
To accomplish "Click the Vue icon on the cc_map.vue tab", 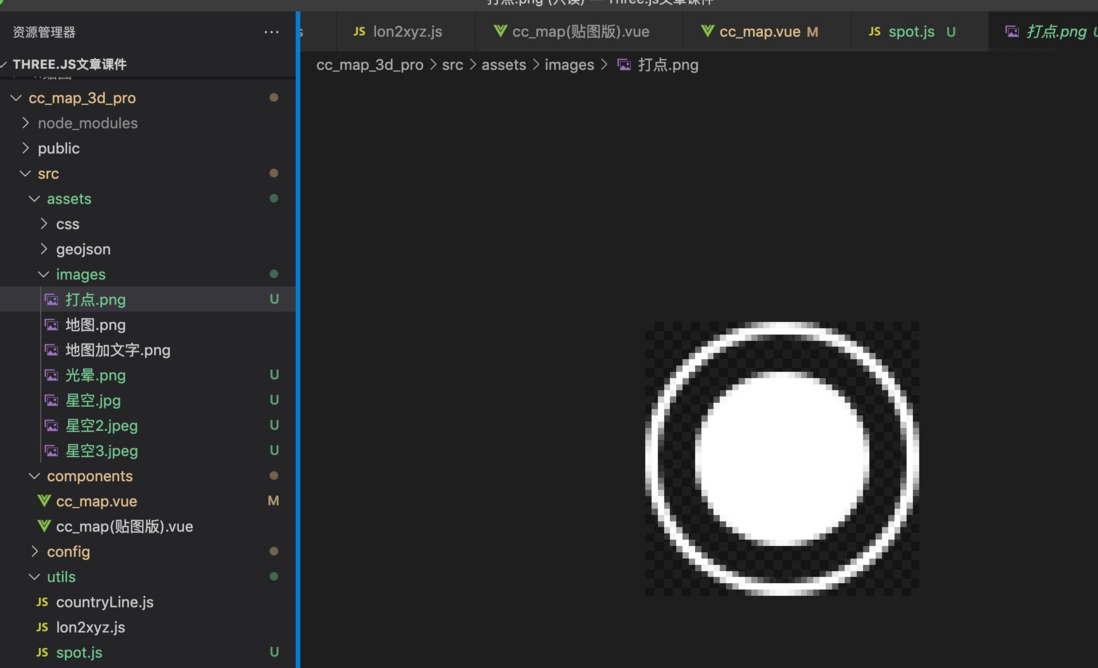I will coord(707,32).
